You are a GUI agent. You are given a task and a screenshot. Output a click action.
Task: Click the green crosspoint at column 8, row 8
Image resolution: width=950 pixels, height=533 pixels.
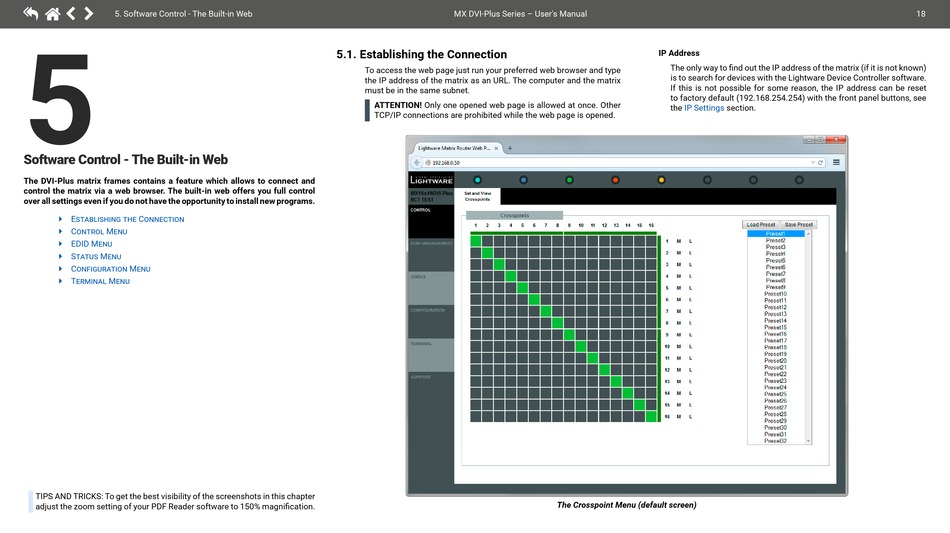tap(557, 323)
